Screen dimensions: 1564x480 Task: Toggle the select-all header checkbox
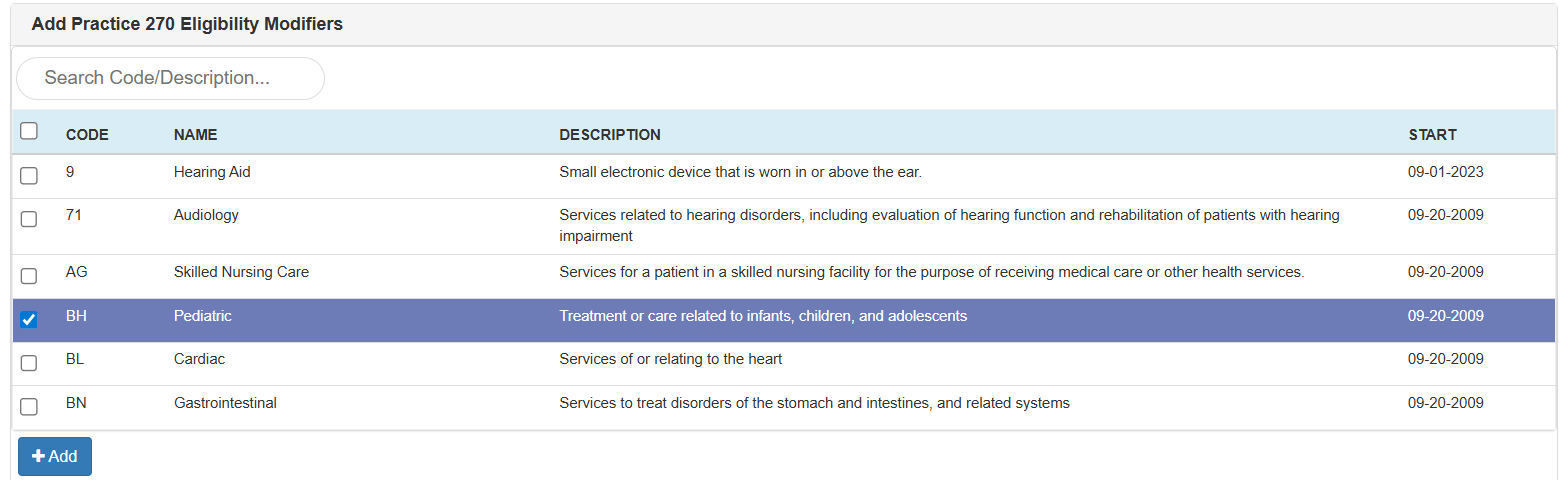(x=29, y=131)
